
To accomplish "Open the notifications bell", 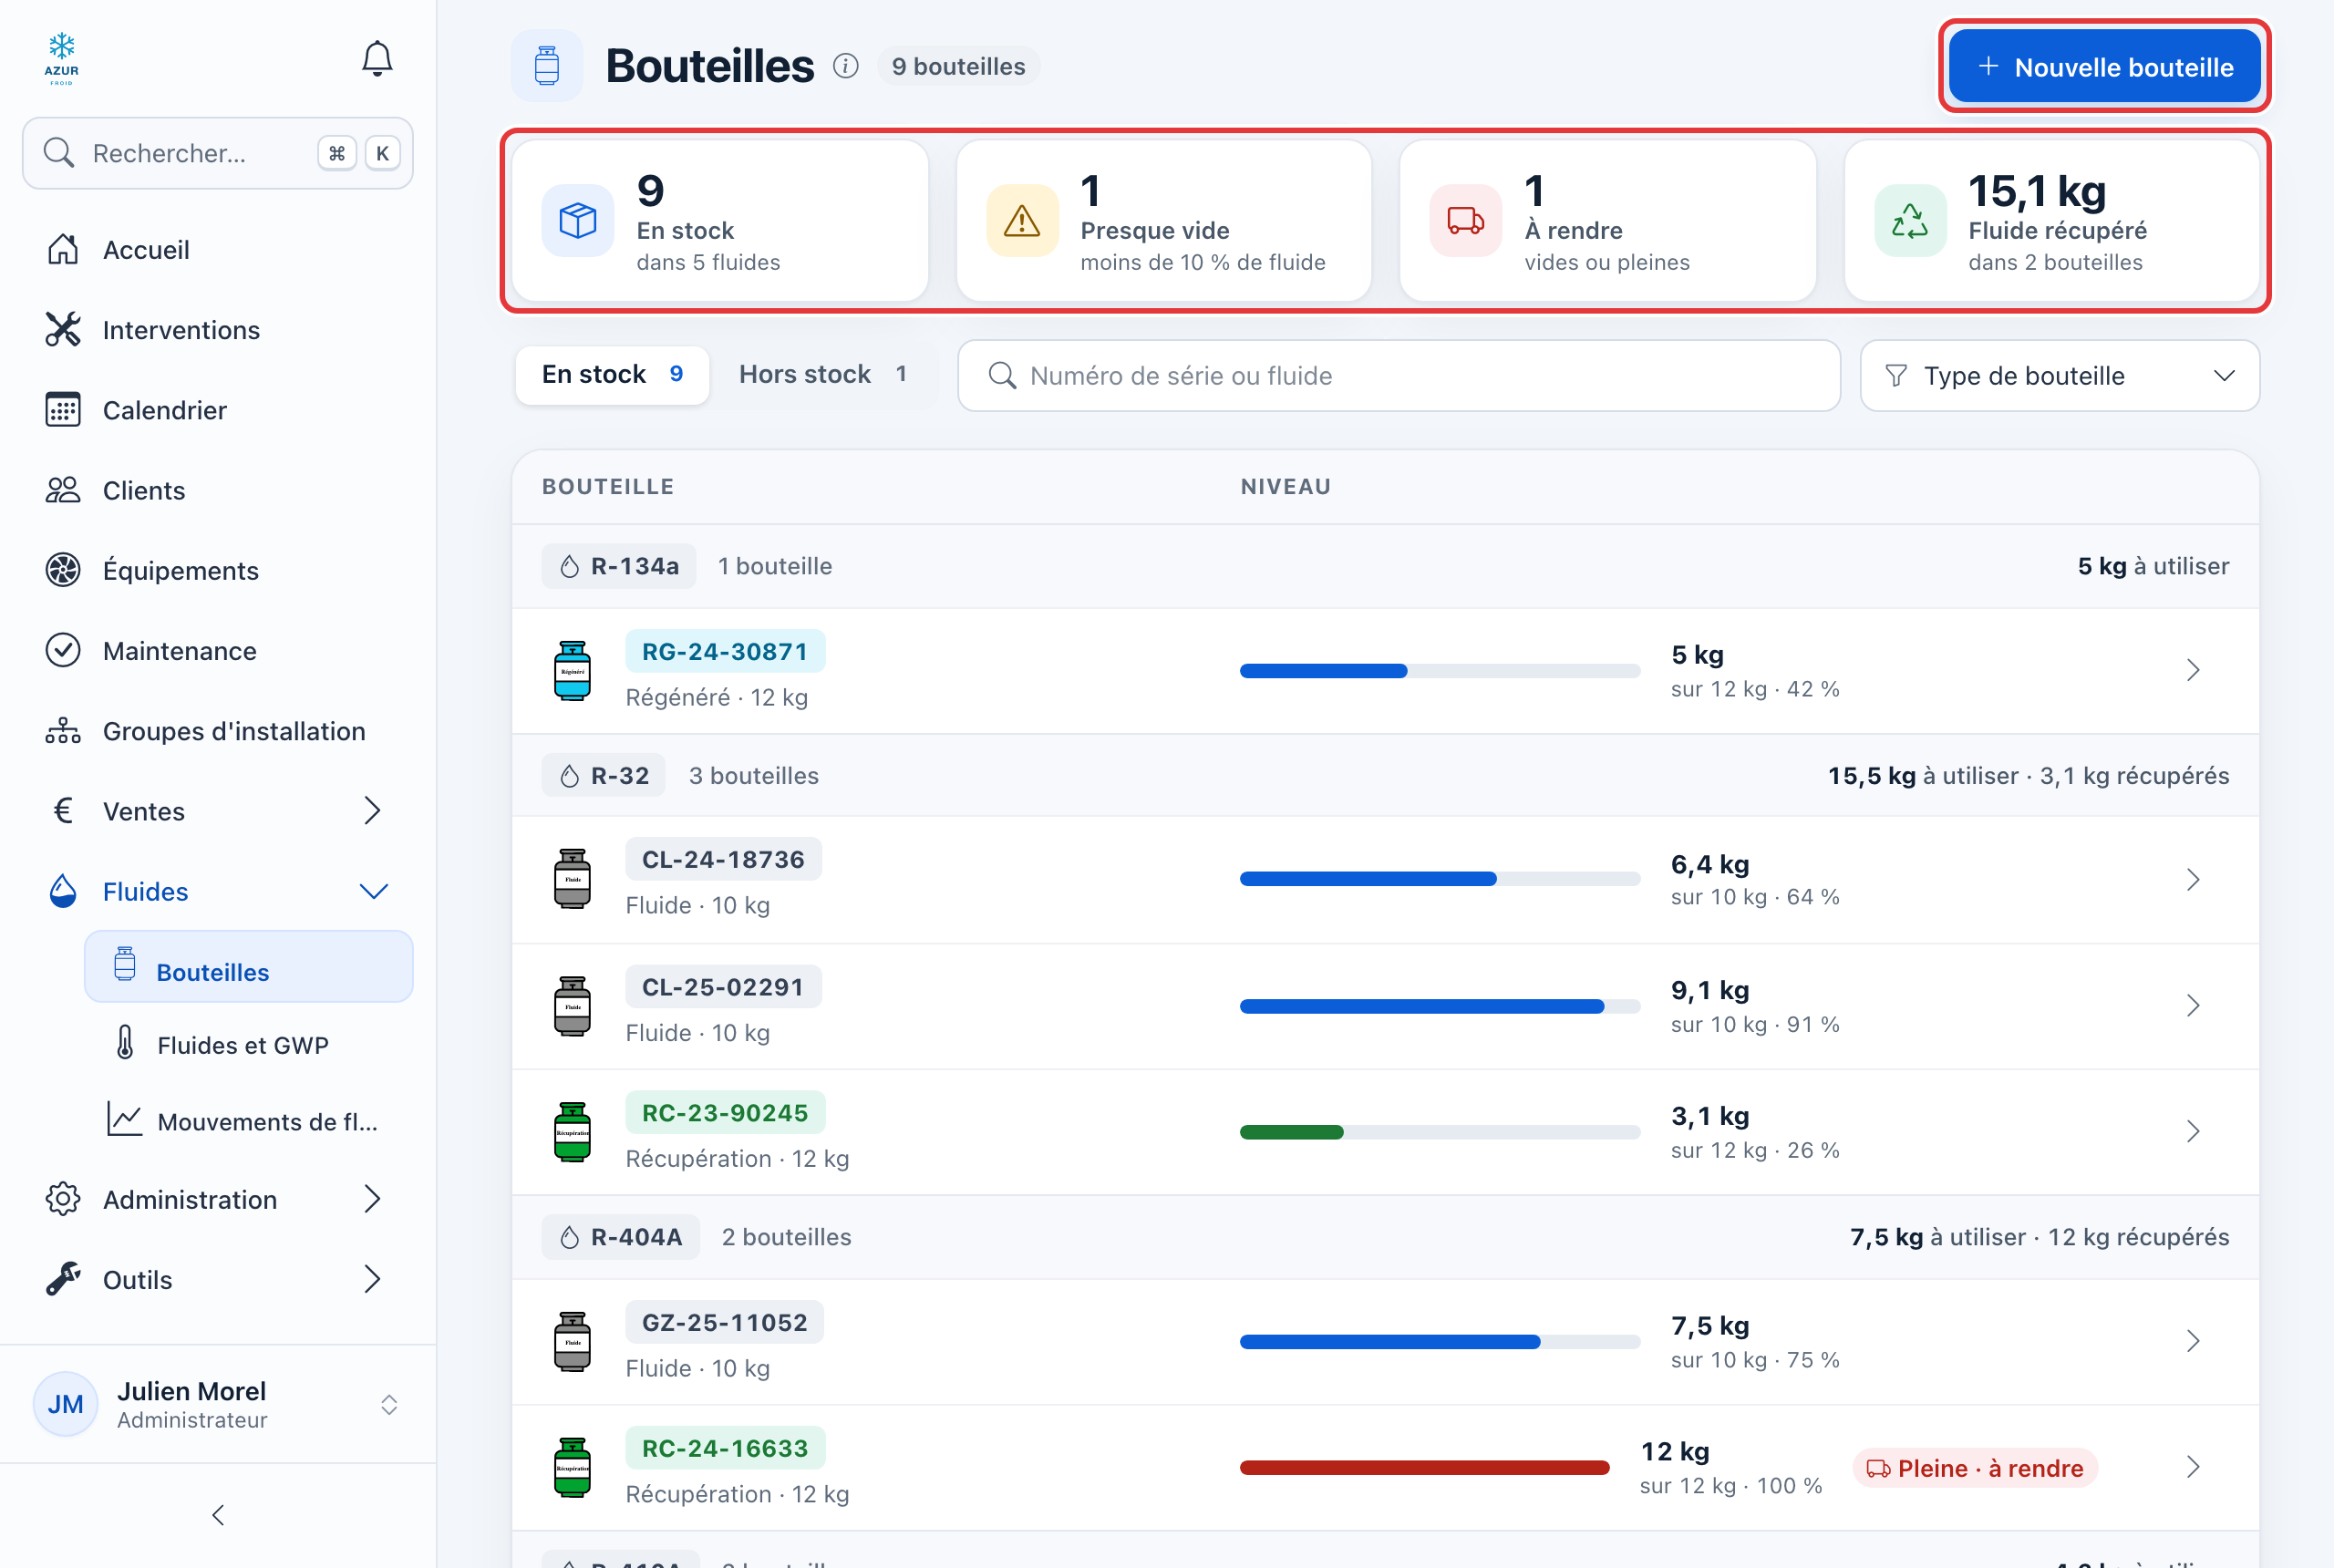I will pos(377,59).
